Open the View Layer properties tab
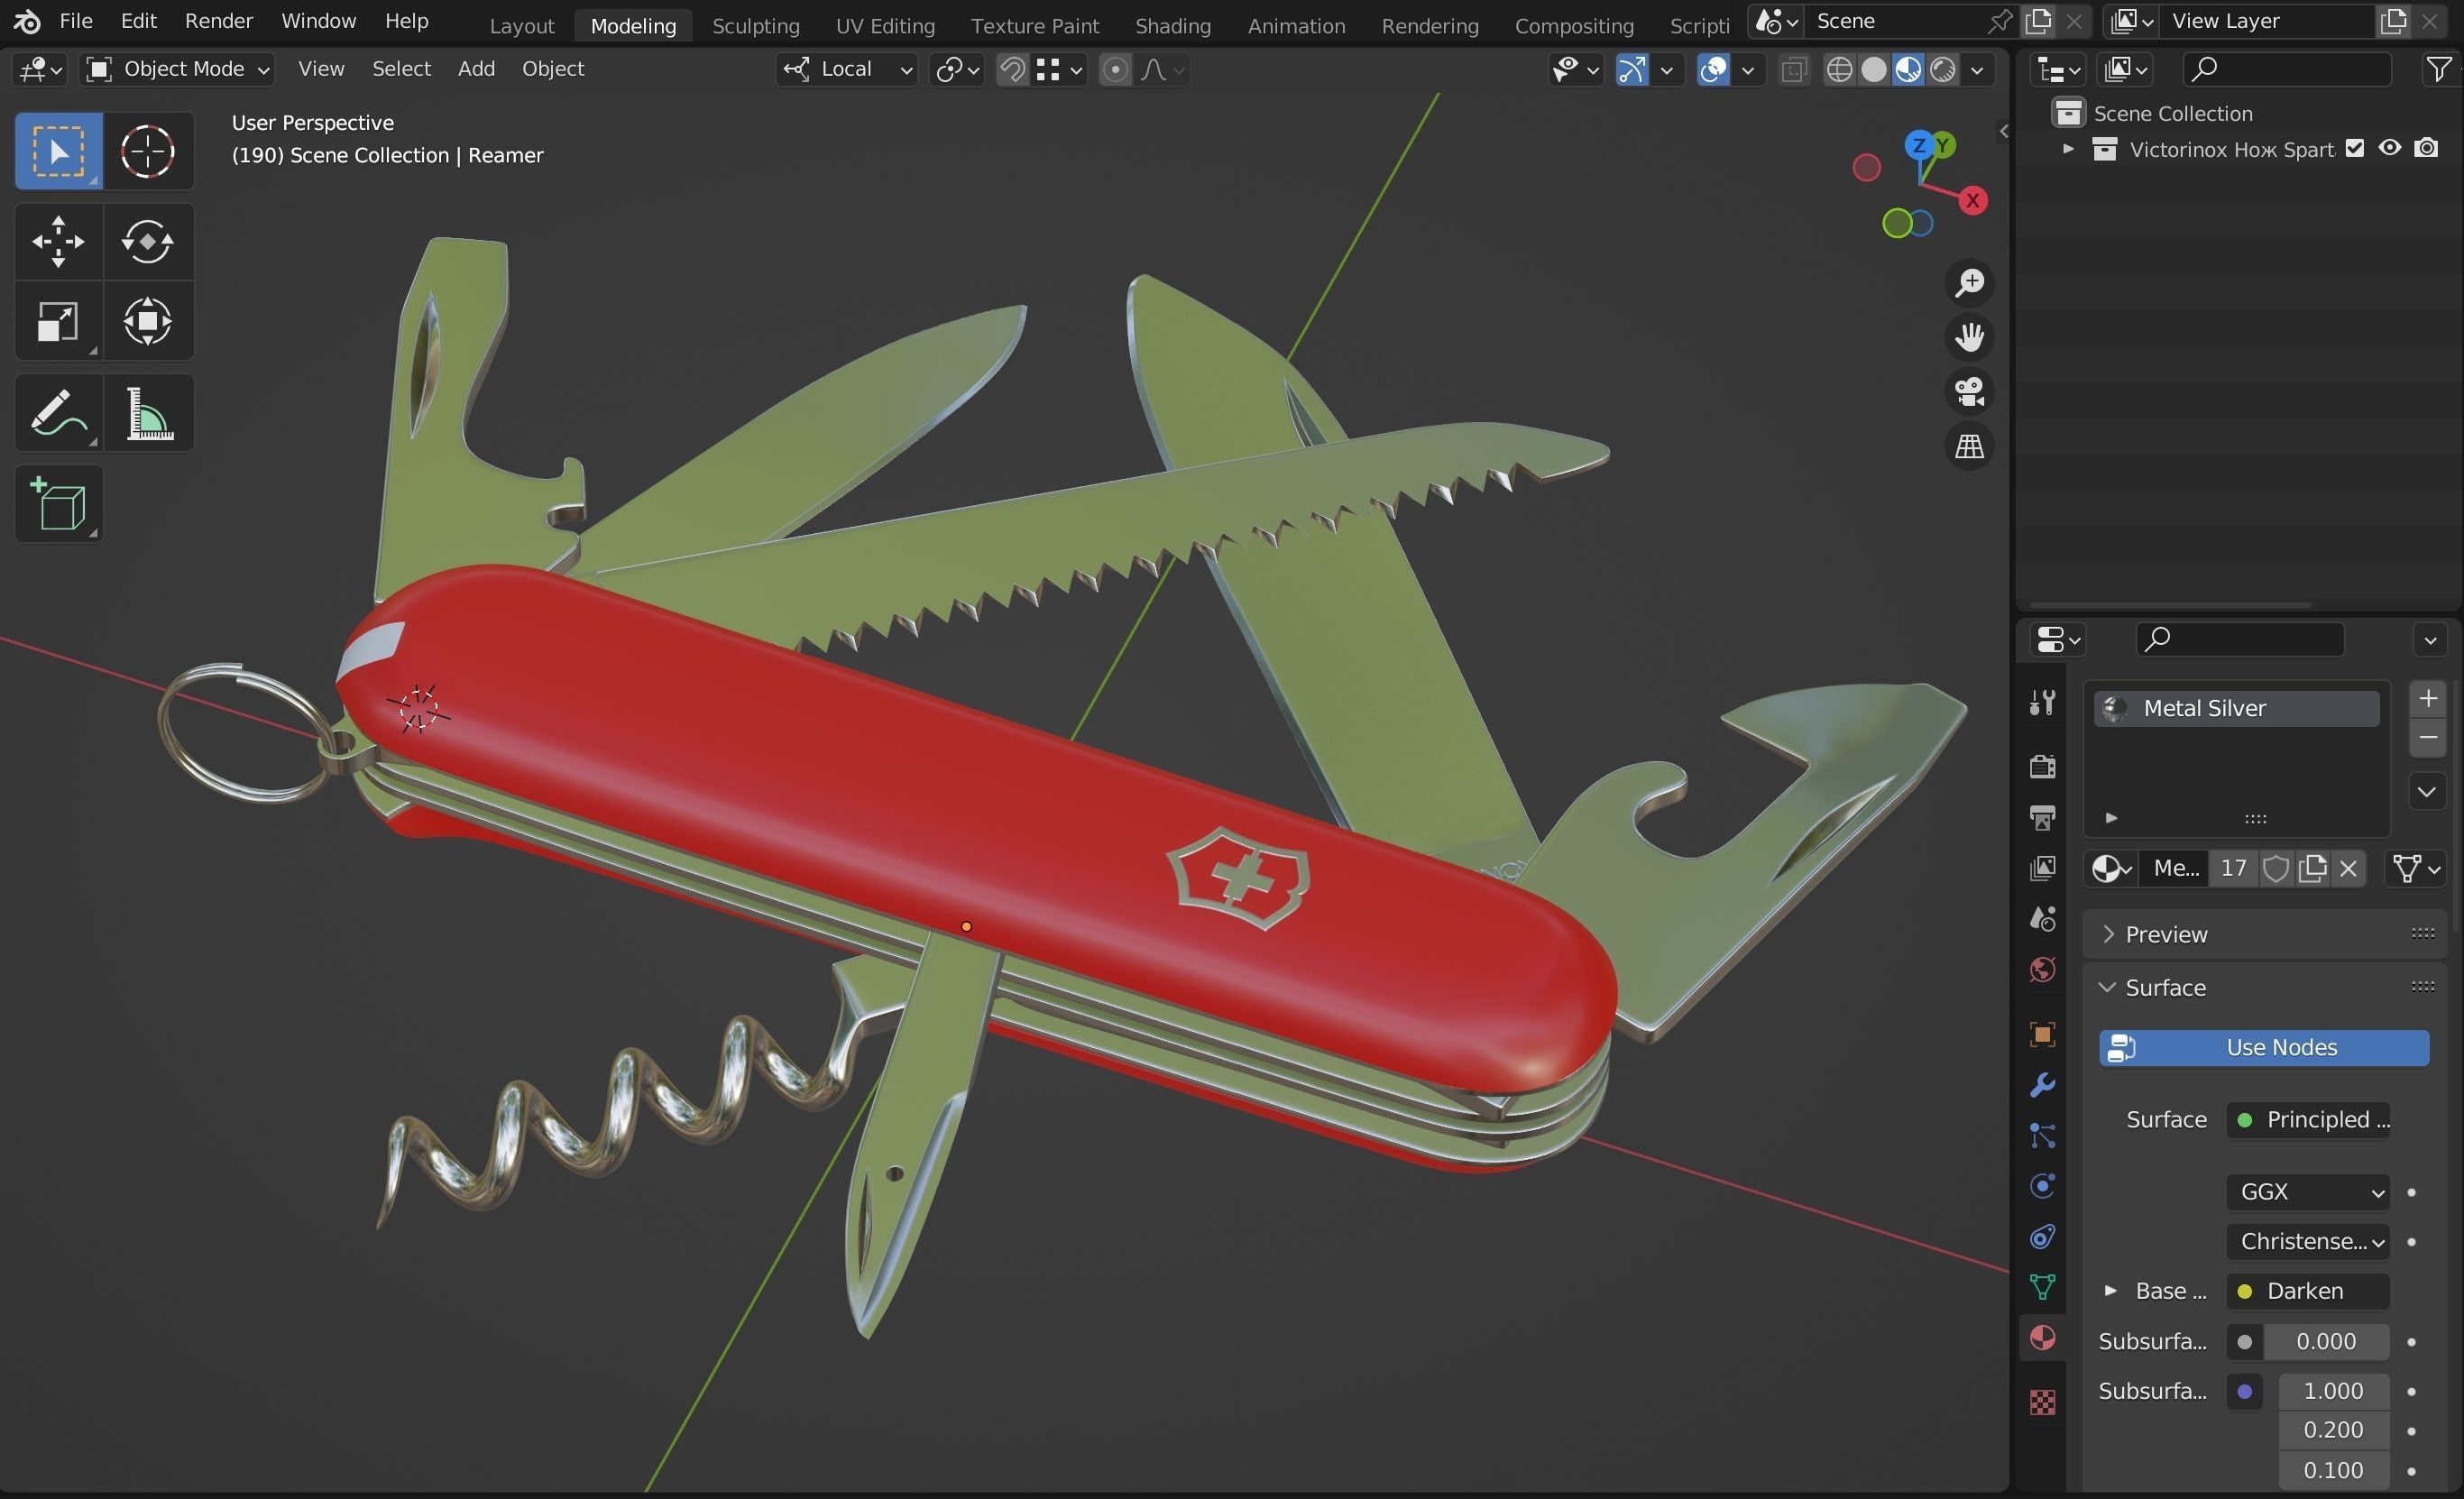This screenshot has height=1499, width=2464. click(x=2042, y=868)
